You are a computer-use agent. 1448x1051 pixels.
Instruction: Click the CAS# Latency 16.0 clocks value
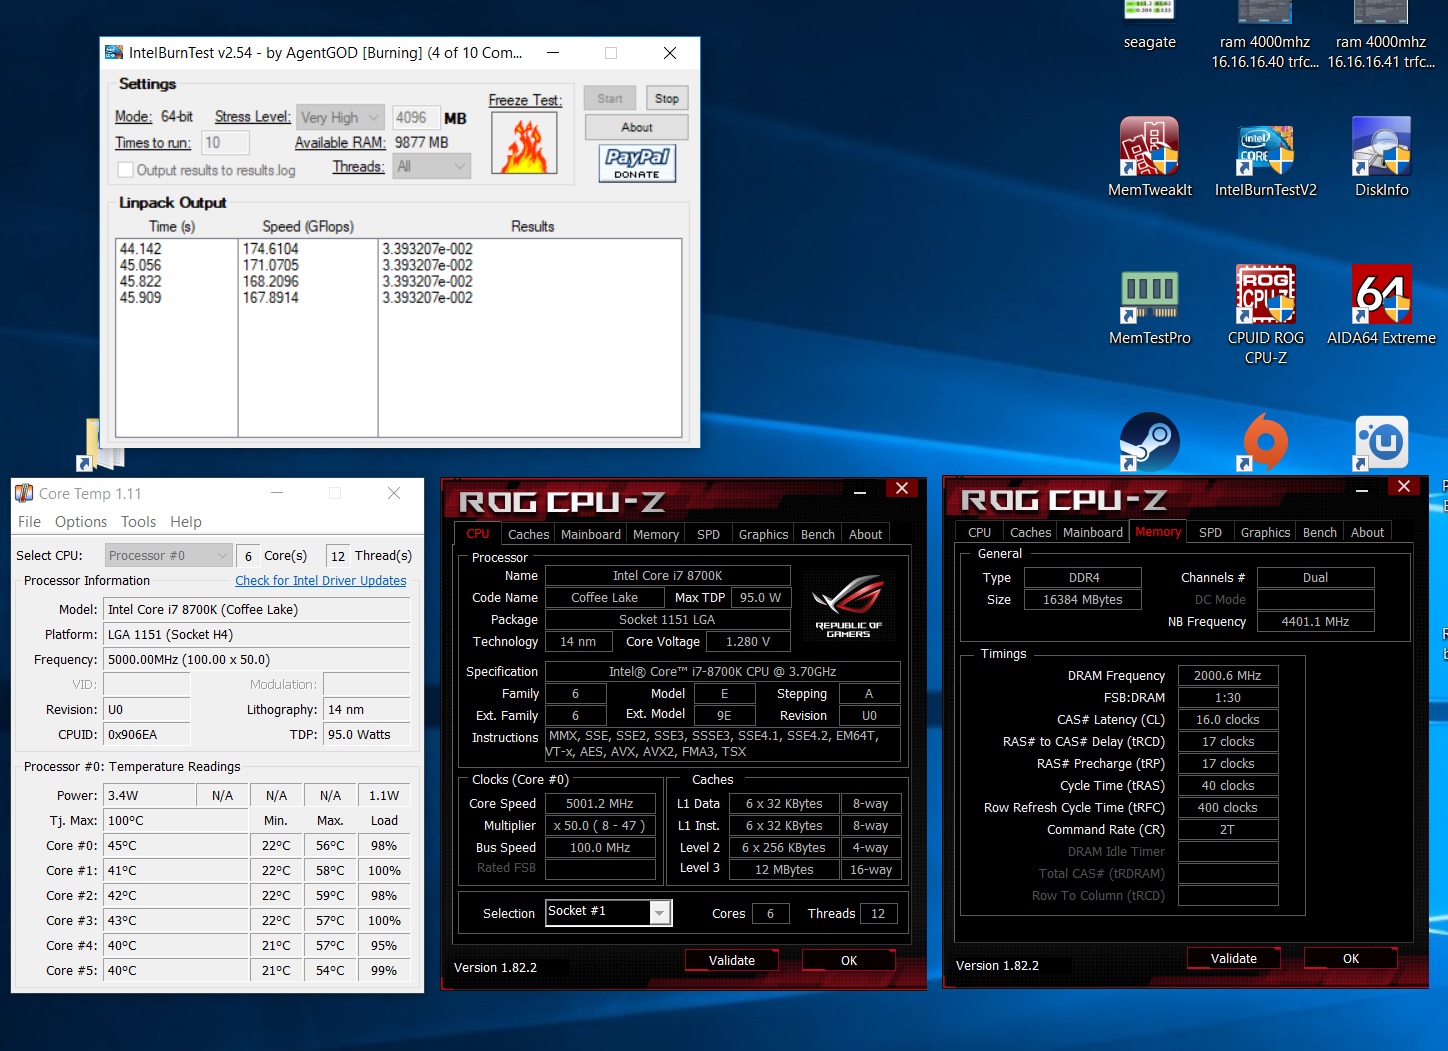pos(1228,719)
